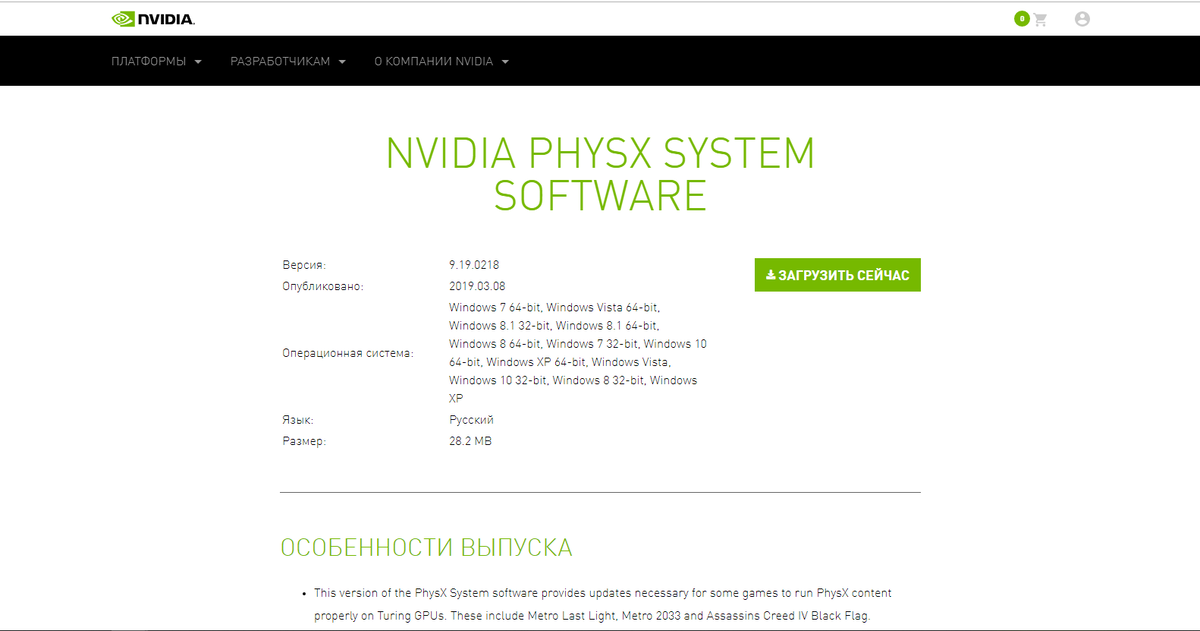Click the Операционная система label
The height and width of the screenshot is (631, 1200).
(x=348, y=353)
